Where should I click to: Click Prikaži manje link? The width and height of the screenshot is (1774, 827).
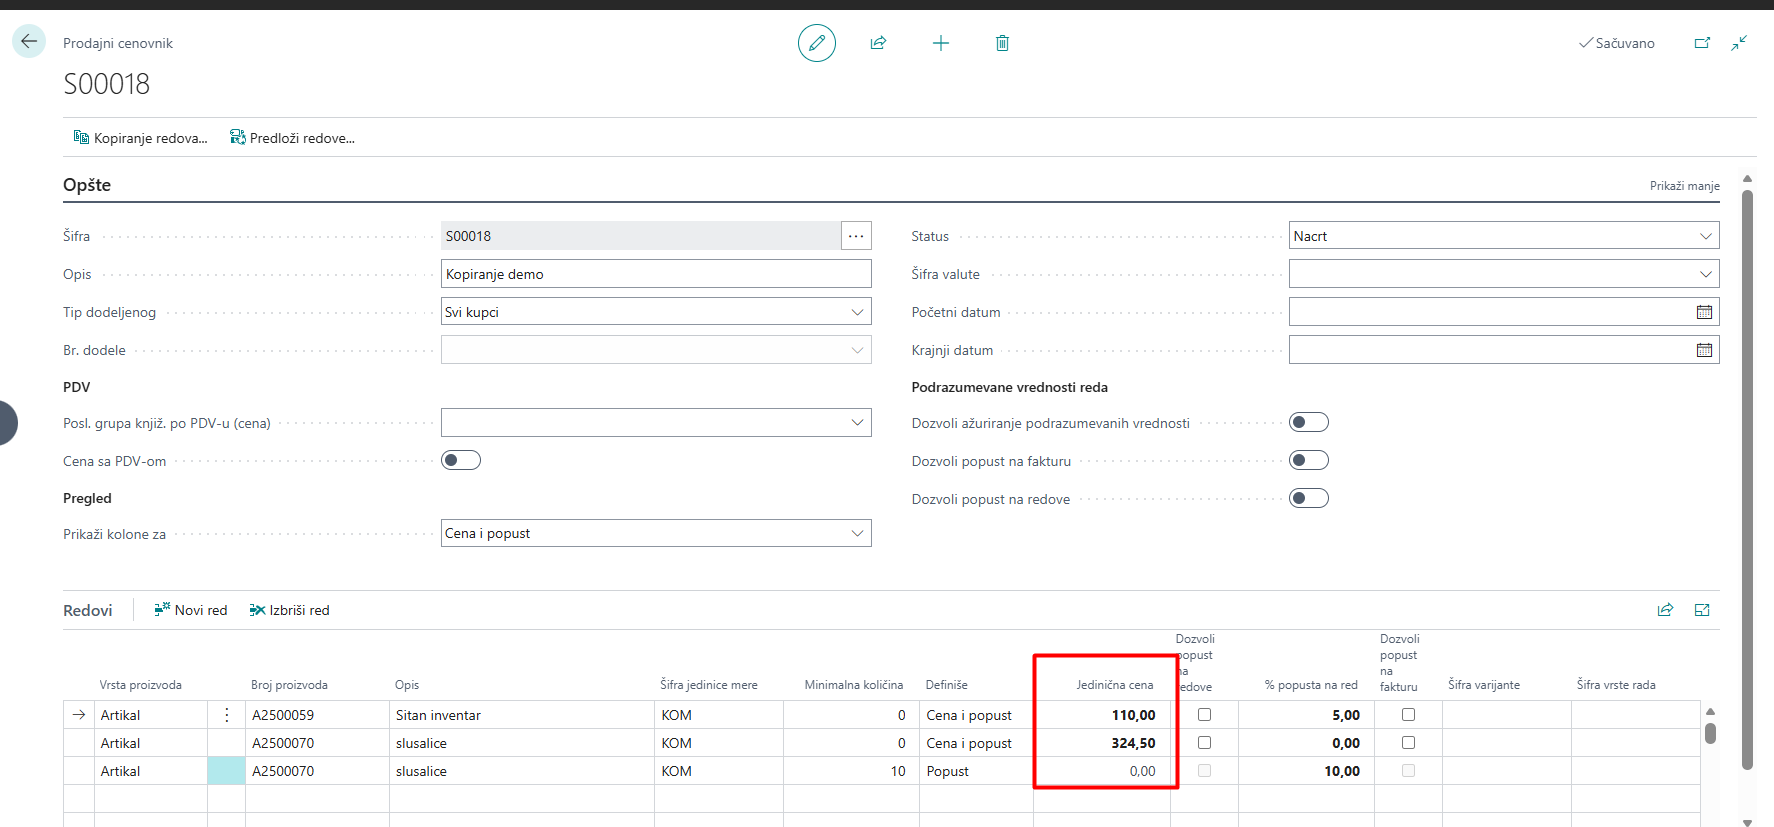click(x=1684, y=186)
